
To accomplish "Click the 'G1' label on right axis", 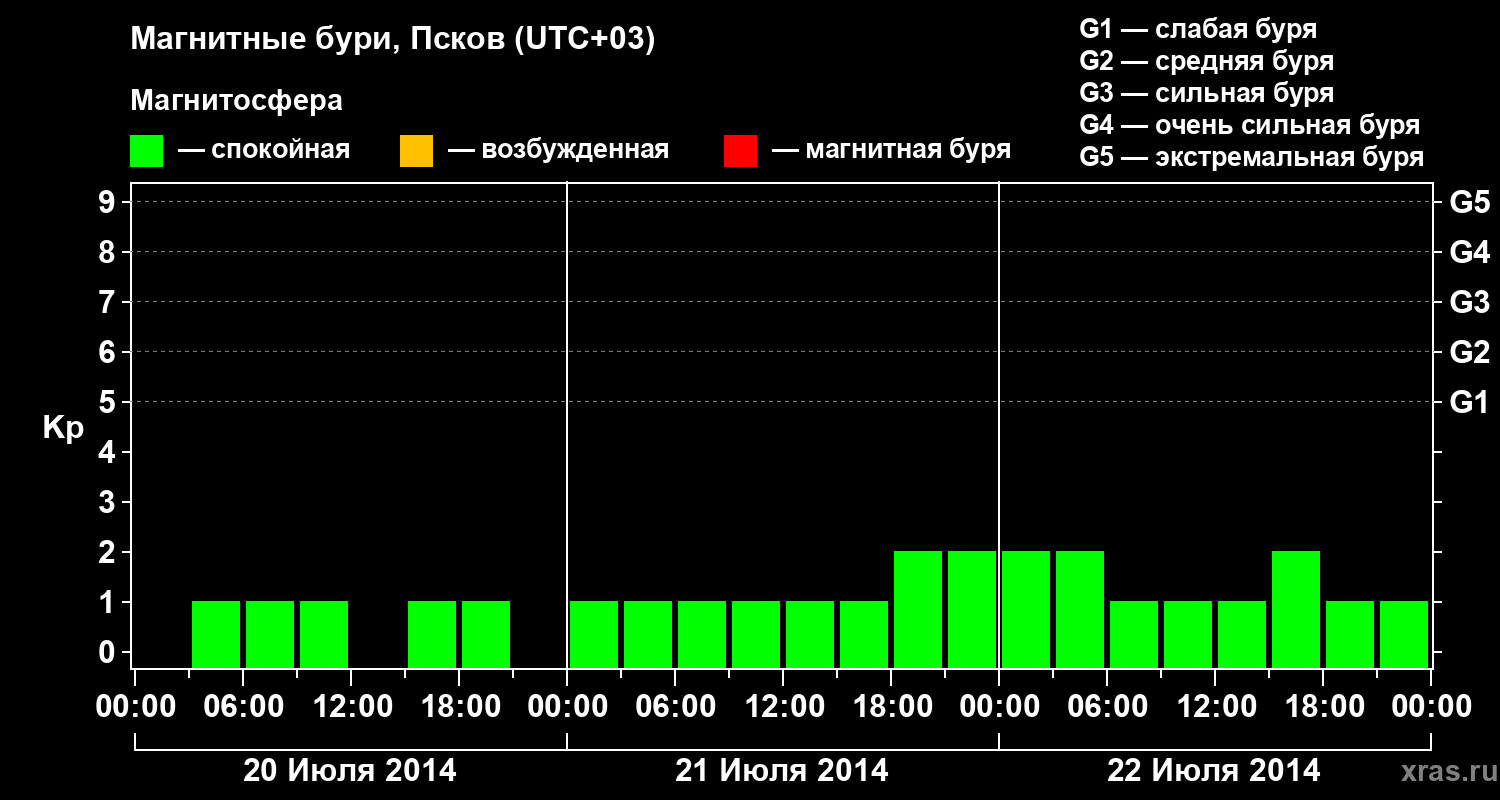I will tap(1470, 402).
